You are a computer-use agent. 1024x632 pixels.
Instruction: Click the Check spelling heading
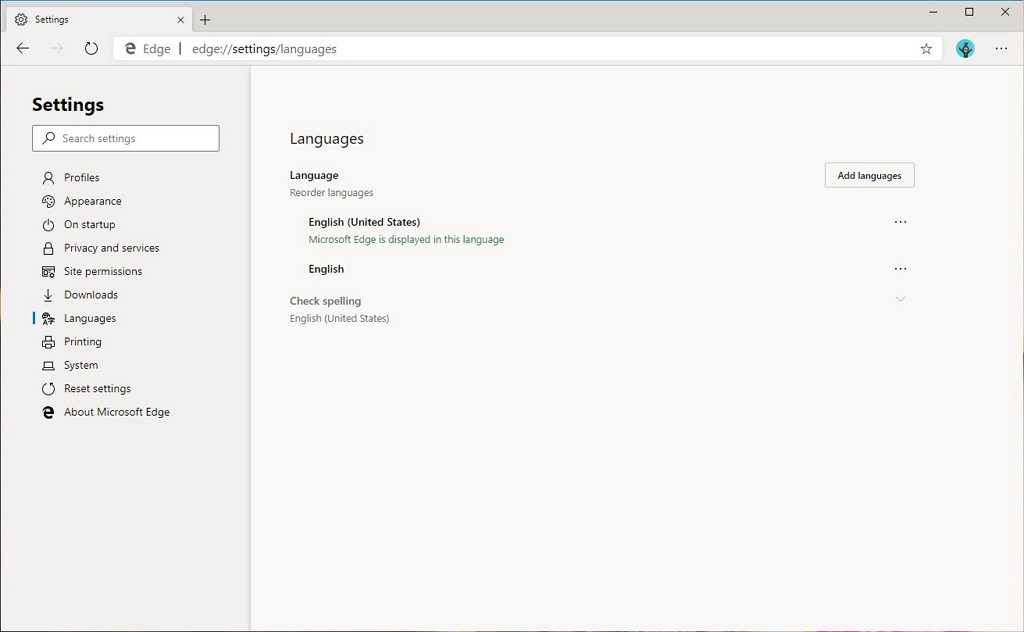(x=325, y=301)
